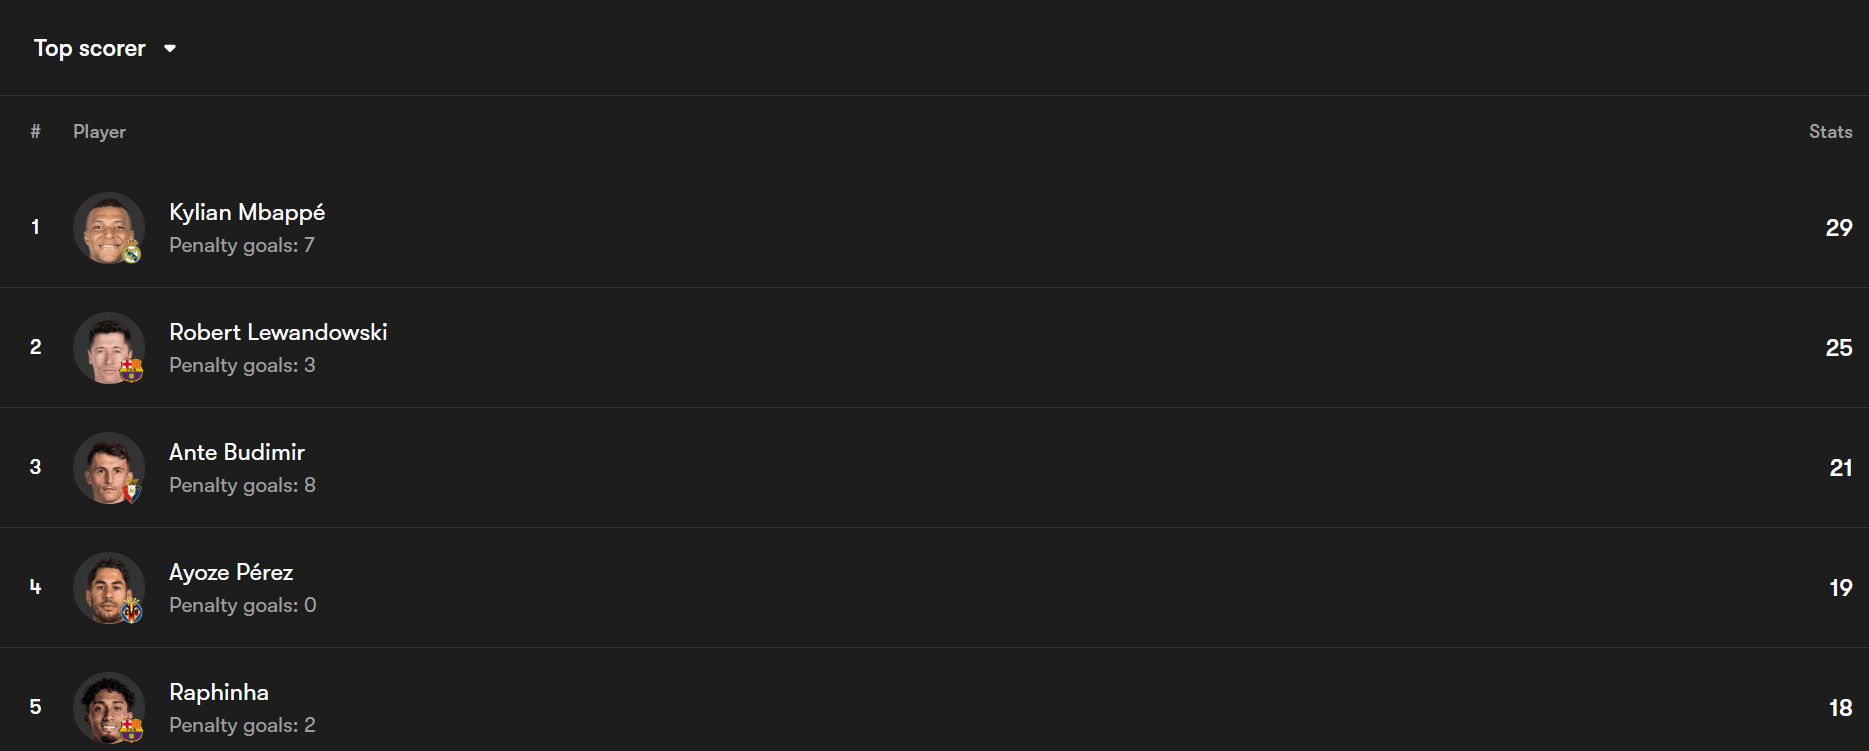Open Robert Lewandowski's player name link
The image size is (1869, 751).
coord(278,332)
